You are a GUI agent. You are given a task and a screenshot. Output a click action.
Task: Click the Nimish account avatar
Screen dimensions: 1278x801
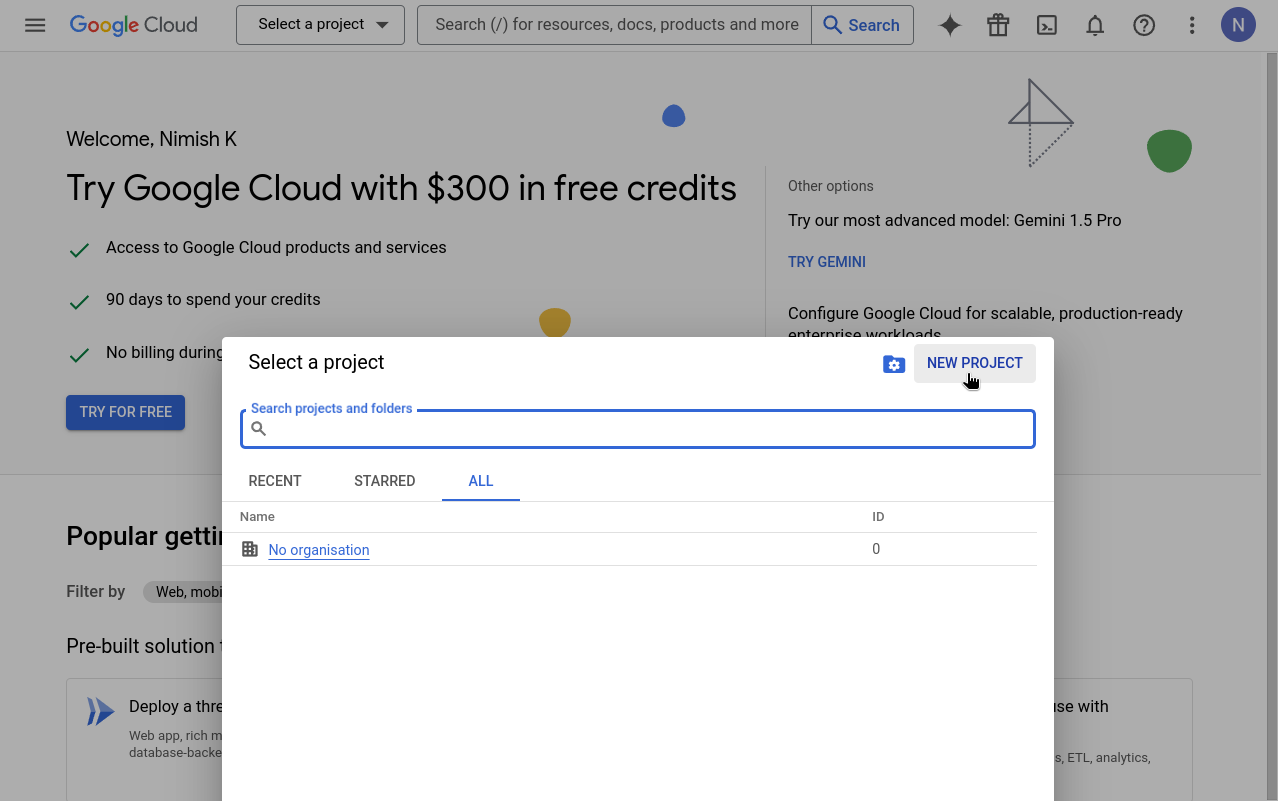click(1237, 24)
